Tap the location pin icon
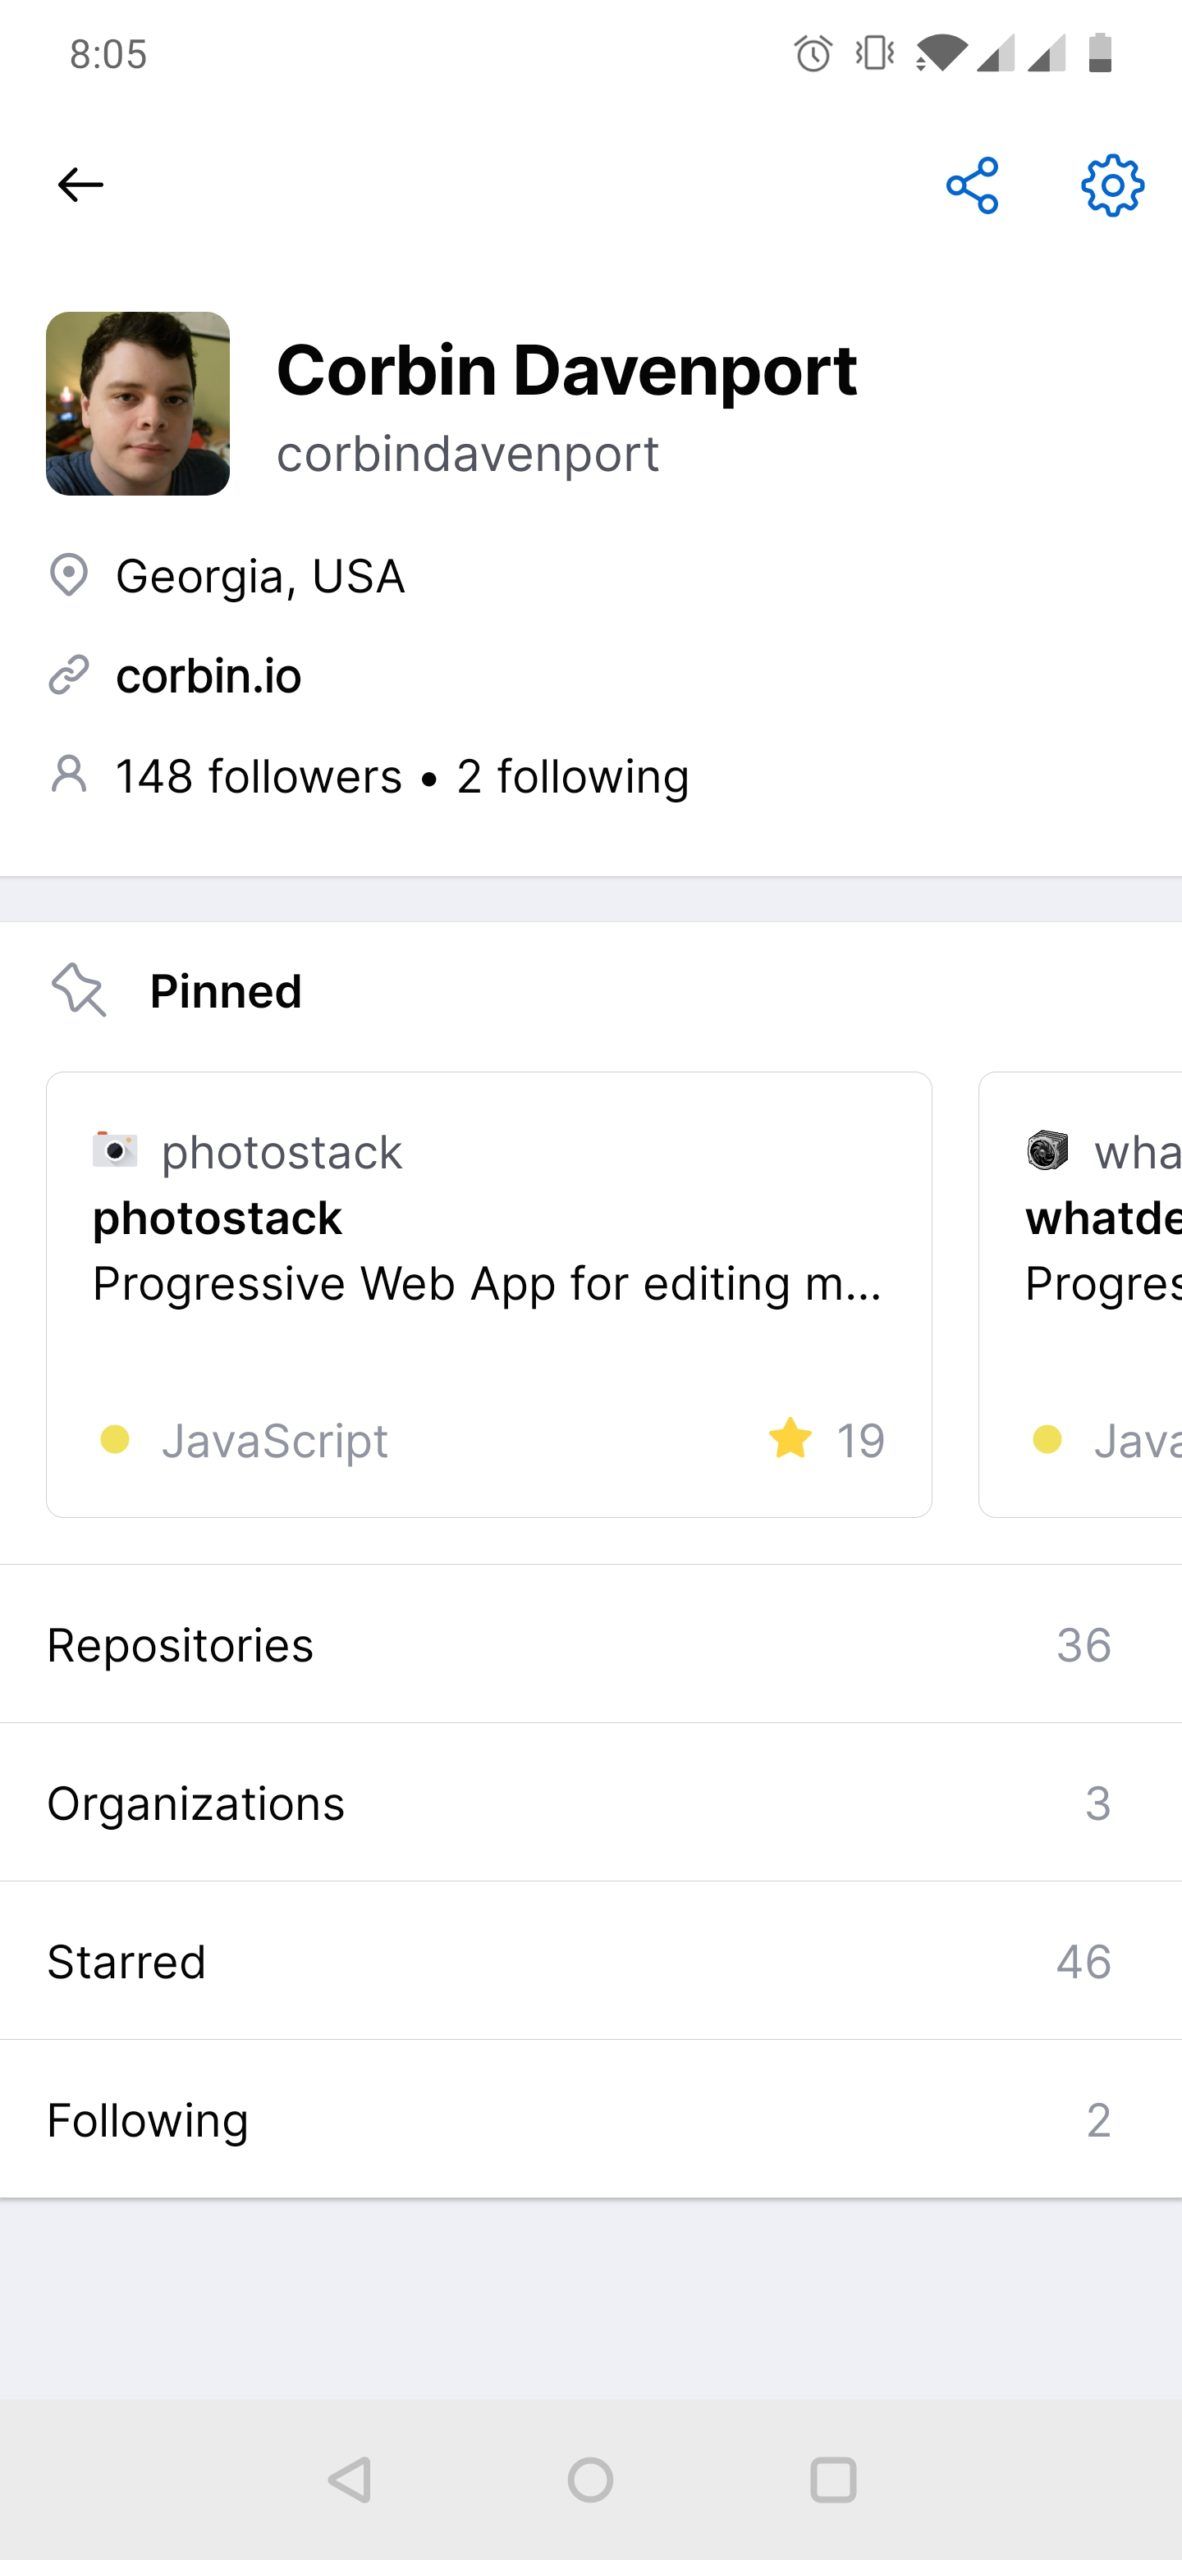The width and height of the screenshot is (1182, 2560). click(x=69, y=576)
